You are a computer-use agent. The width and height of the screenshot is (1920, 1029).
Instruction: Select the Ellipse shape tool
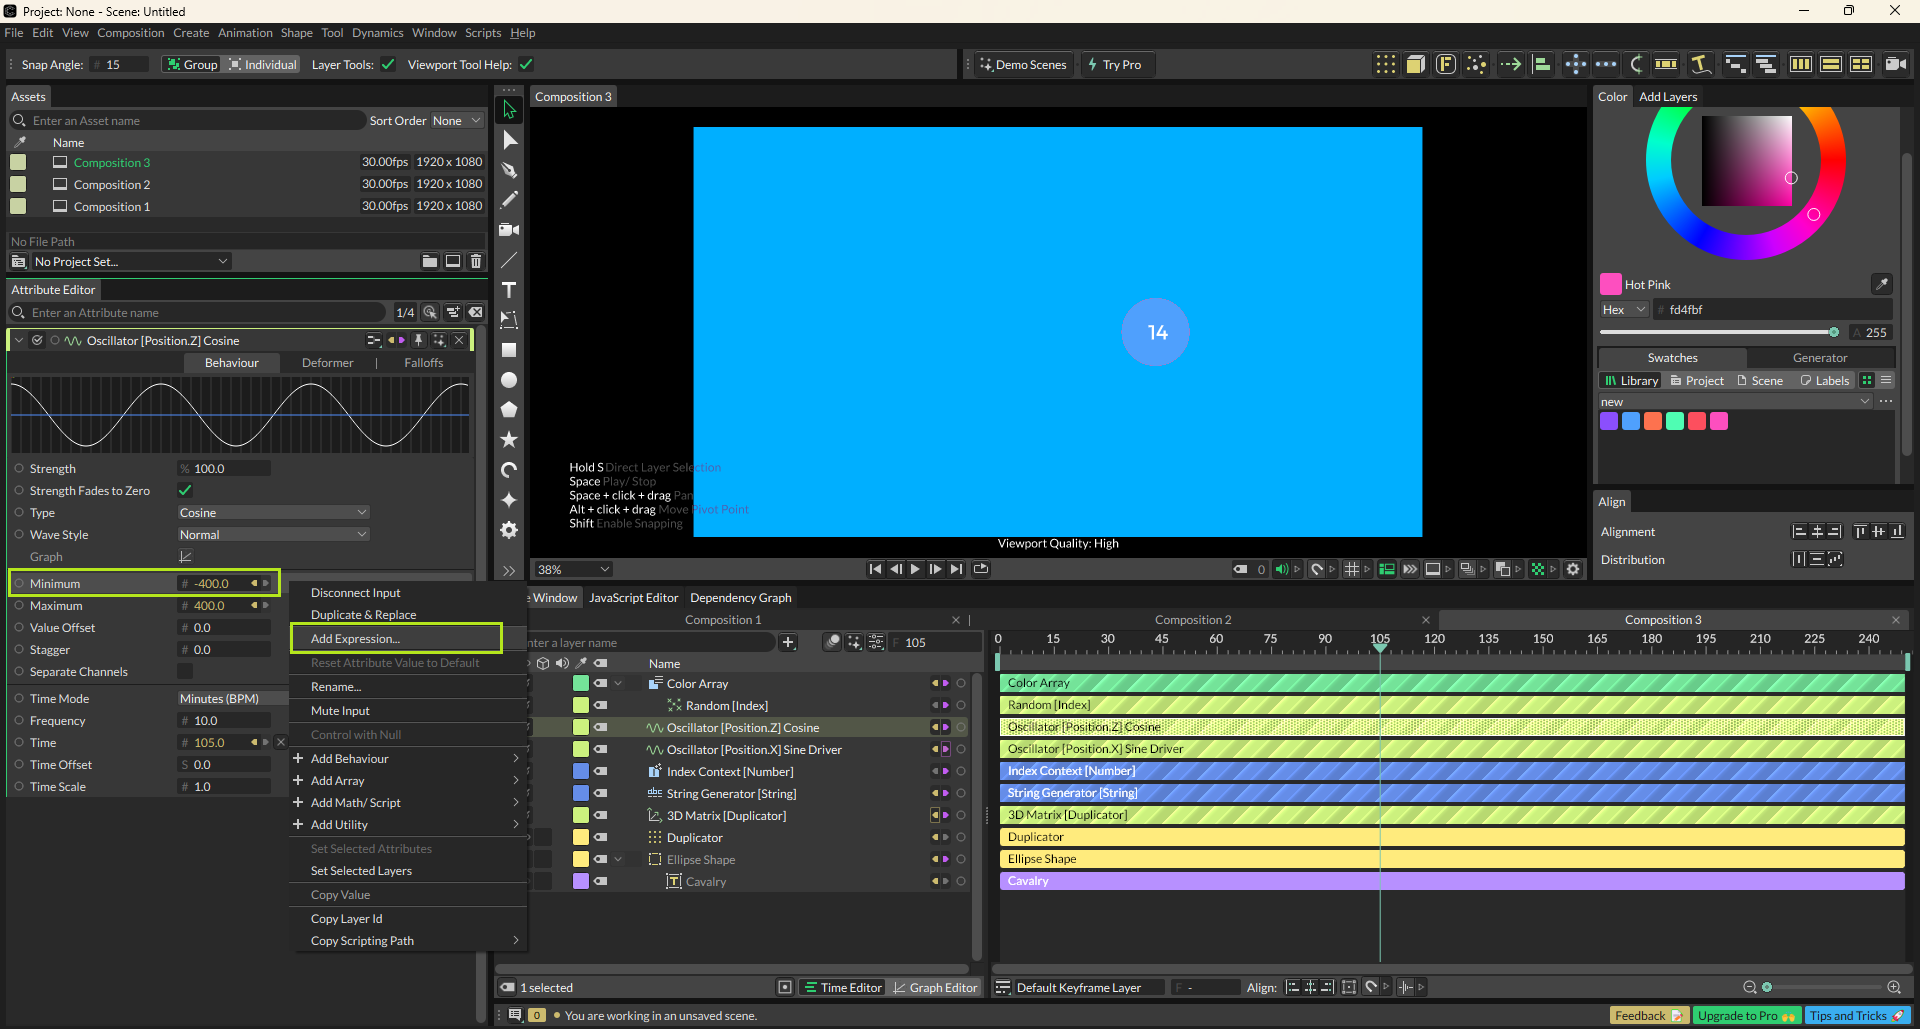(509, 380)
